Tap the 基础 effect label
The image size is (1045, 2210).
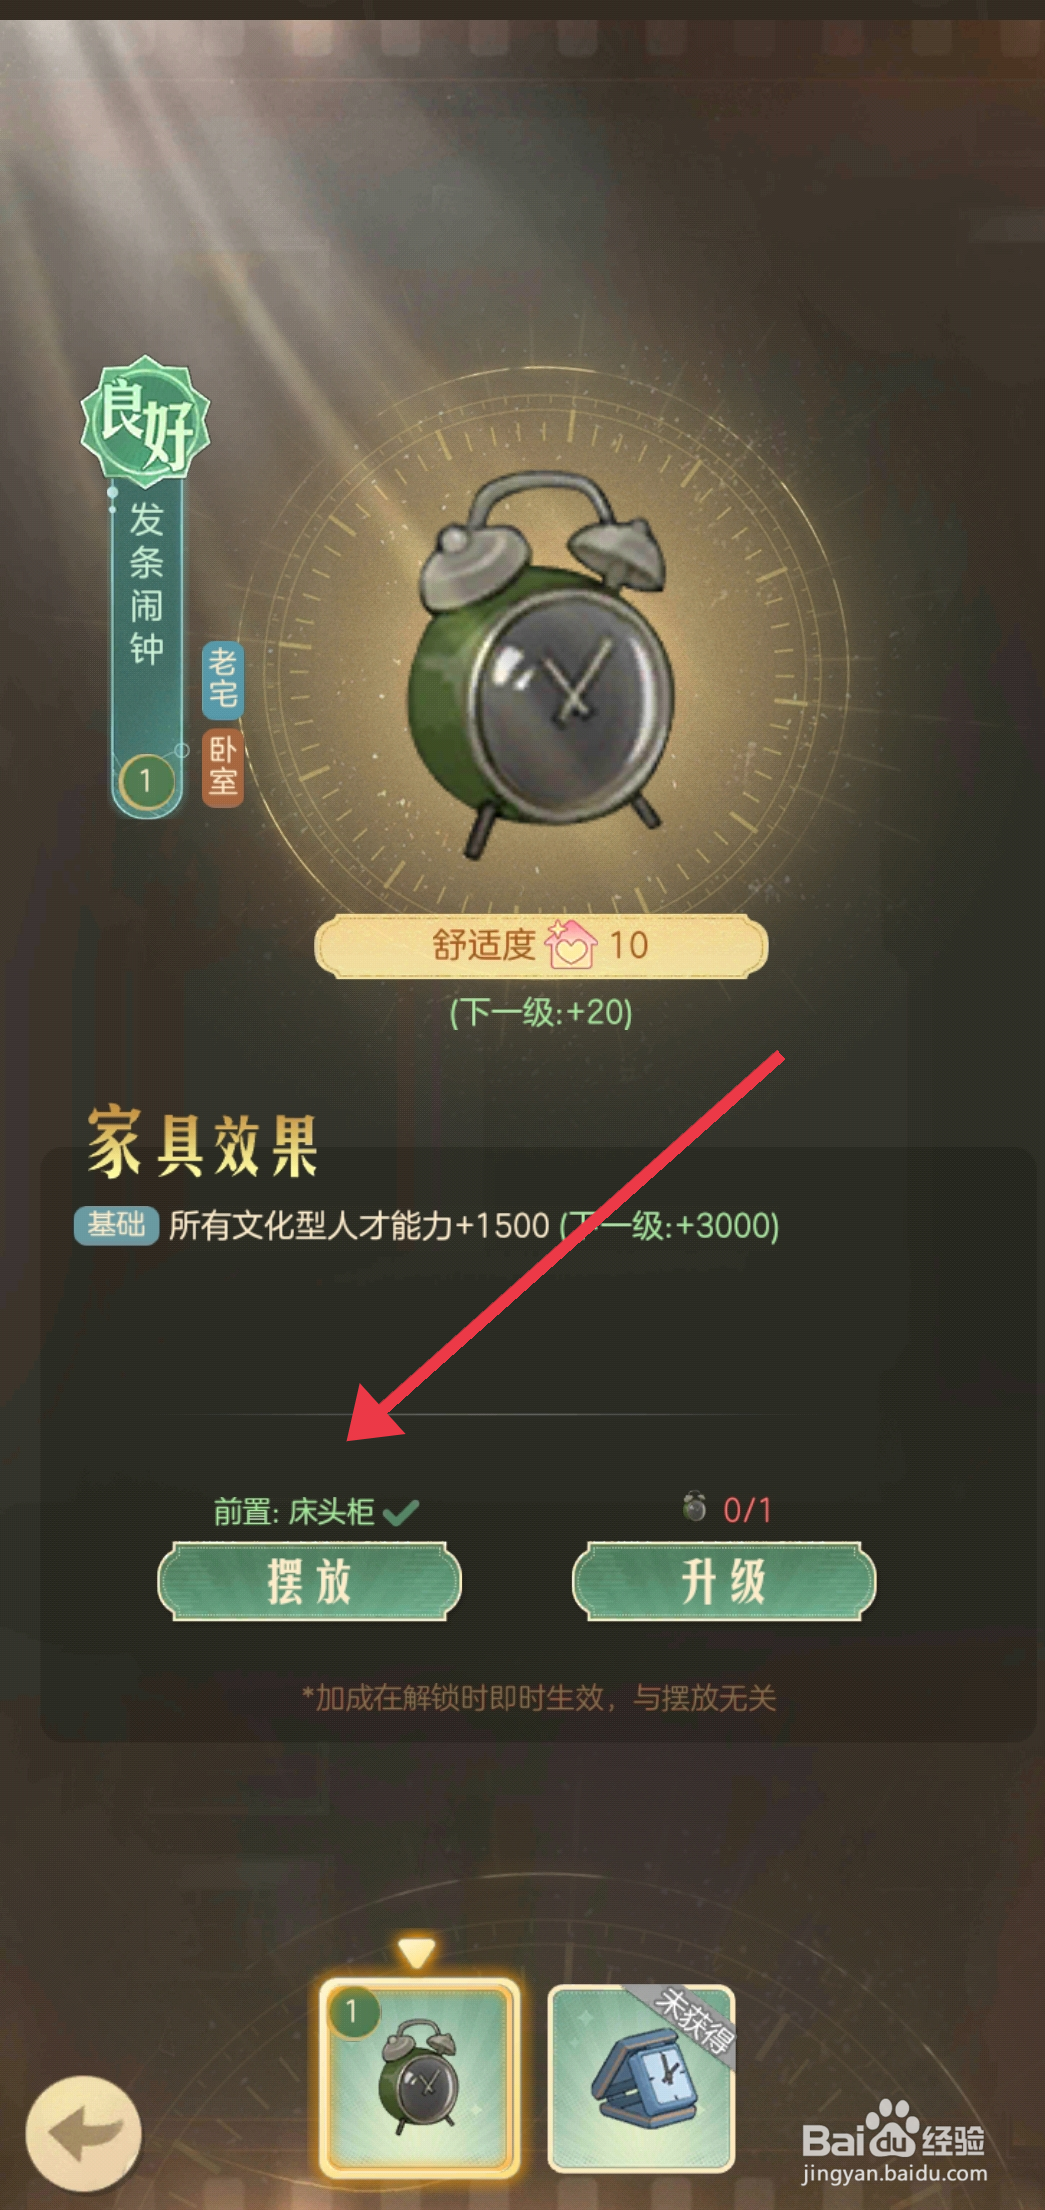click(116, 1225)
